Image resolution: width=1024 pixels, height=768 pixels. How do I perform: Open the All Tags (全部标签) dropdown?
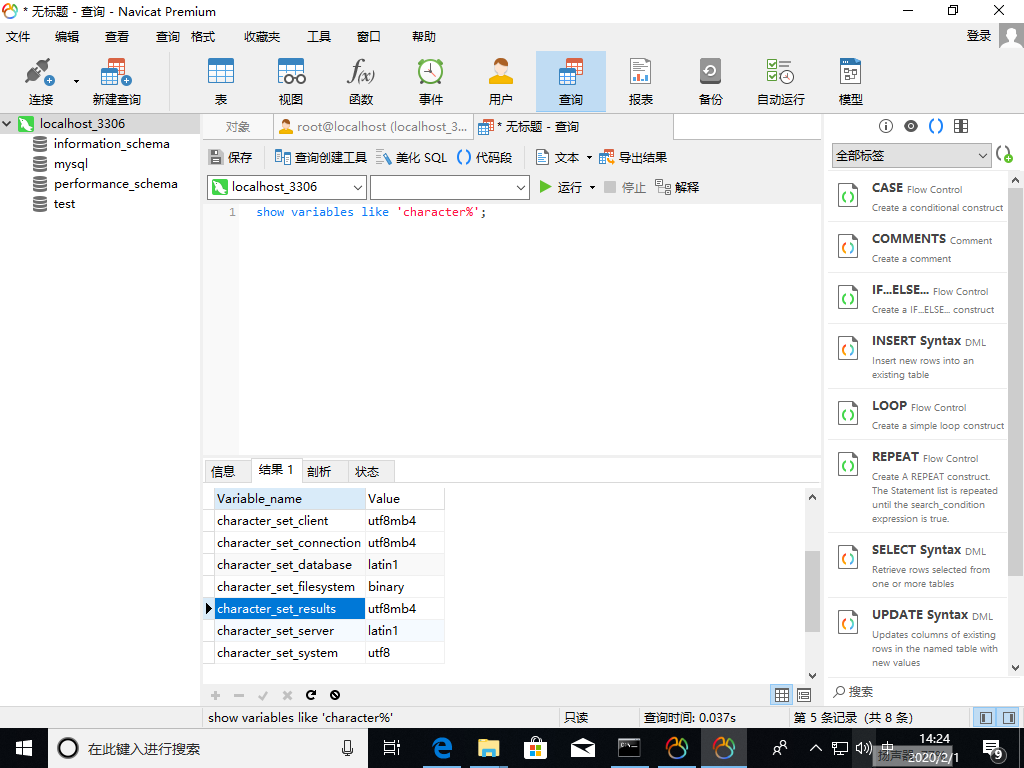pos(912,155)
